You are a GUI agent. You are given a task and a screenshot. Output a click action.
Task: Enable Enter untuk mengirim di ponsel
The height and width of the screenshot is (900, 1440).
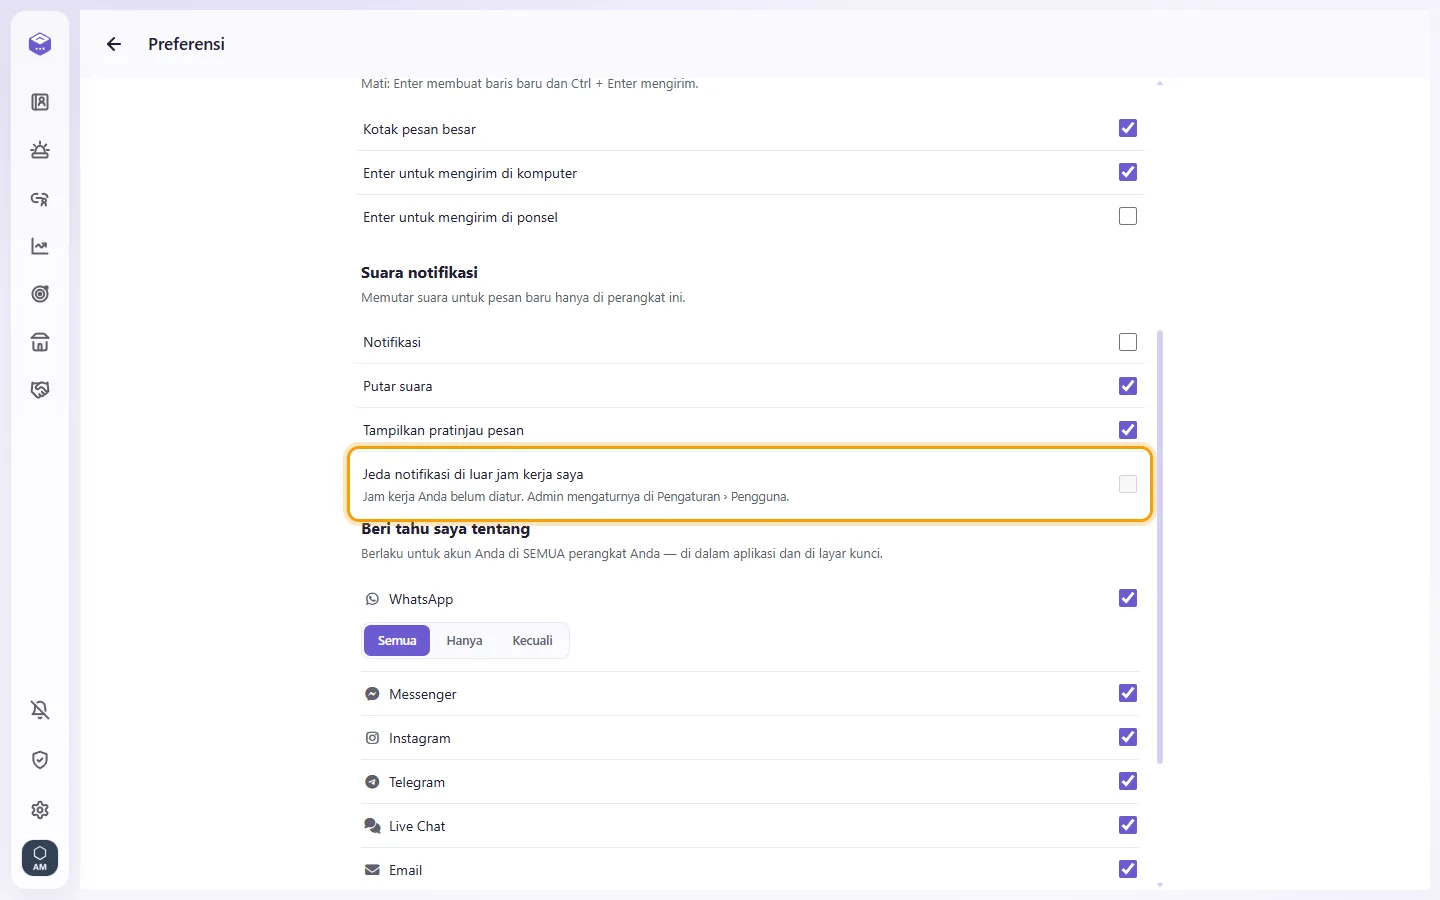1128,216
